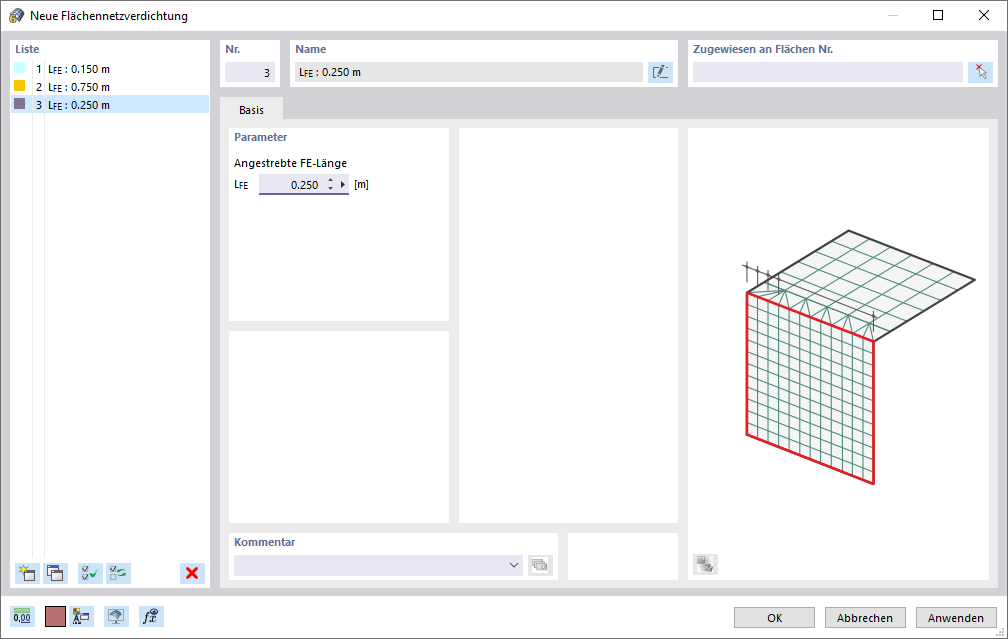This screenshot has height=639, width=1008.
Task: Click the Nr. field
Action: (x=250, y=72)
